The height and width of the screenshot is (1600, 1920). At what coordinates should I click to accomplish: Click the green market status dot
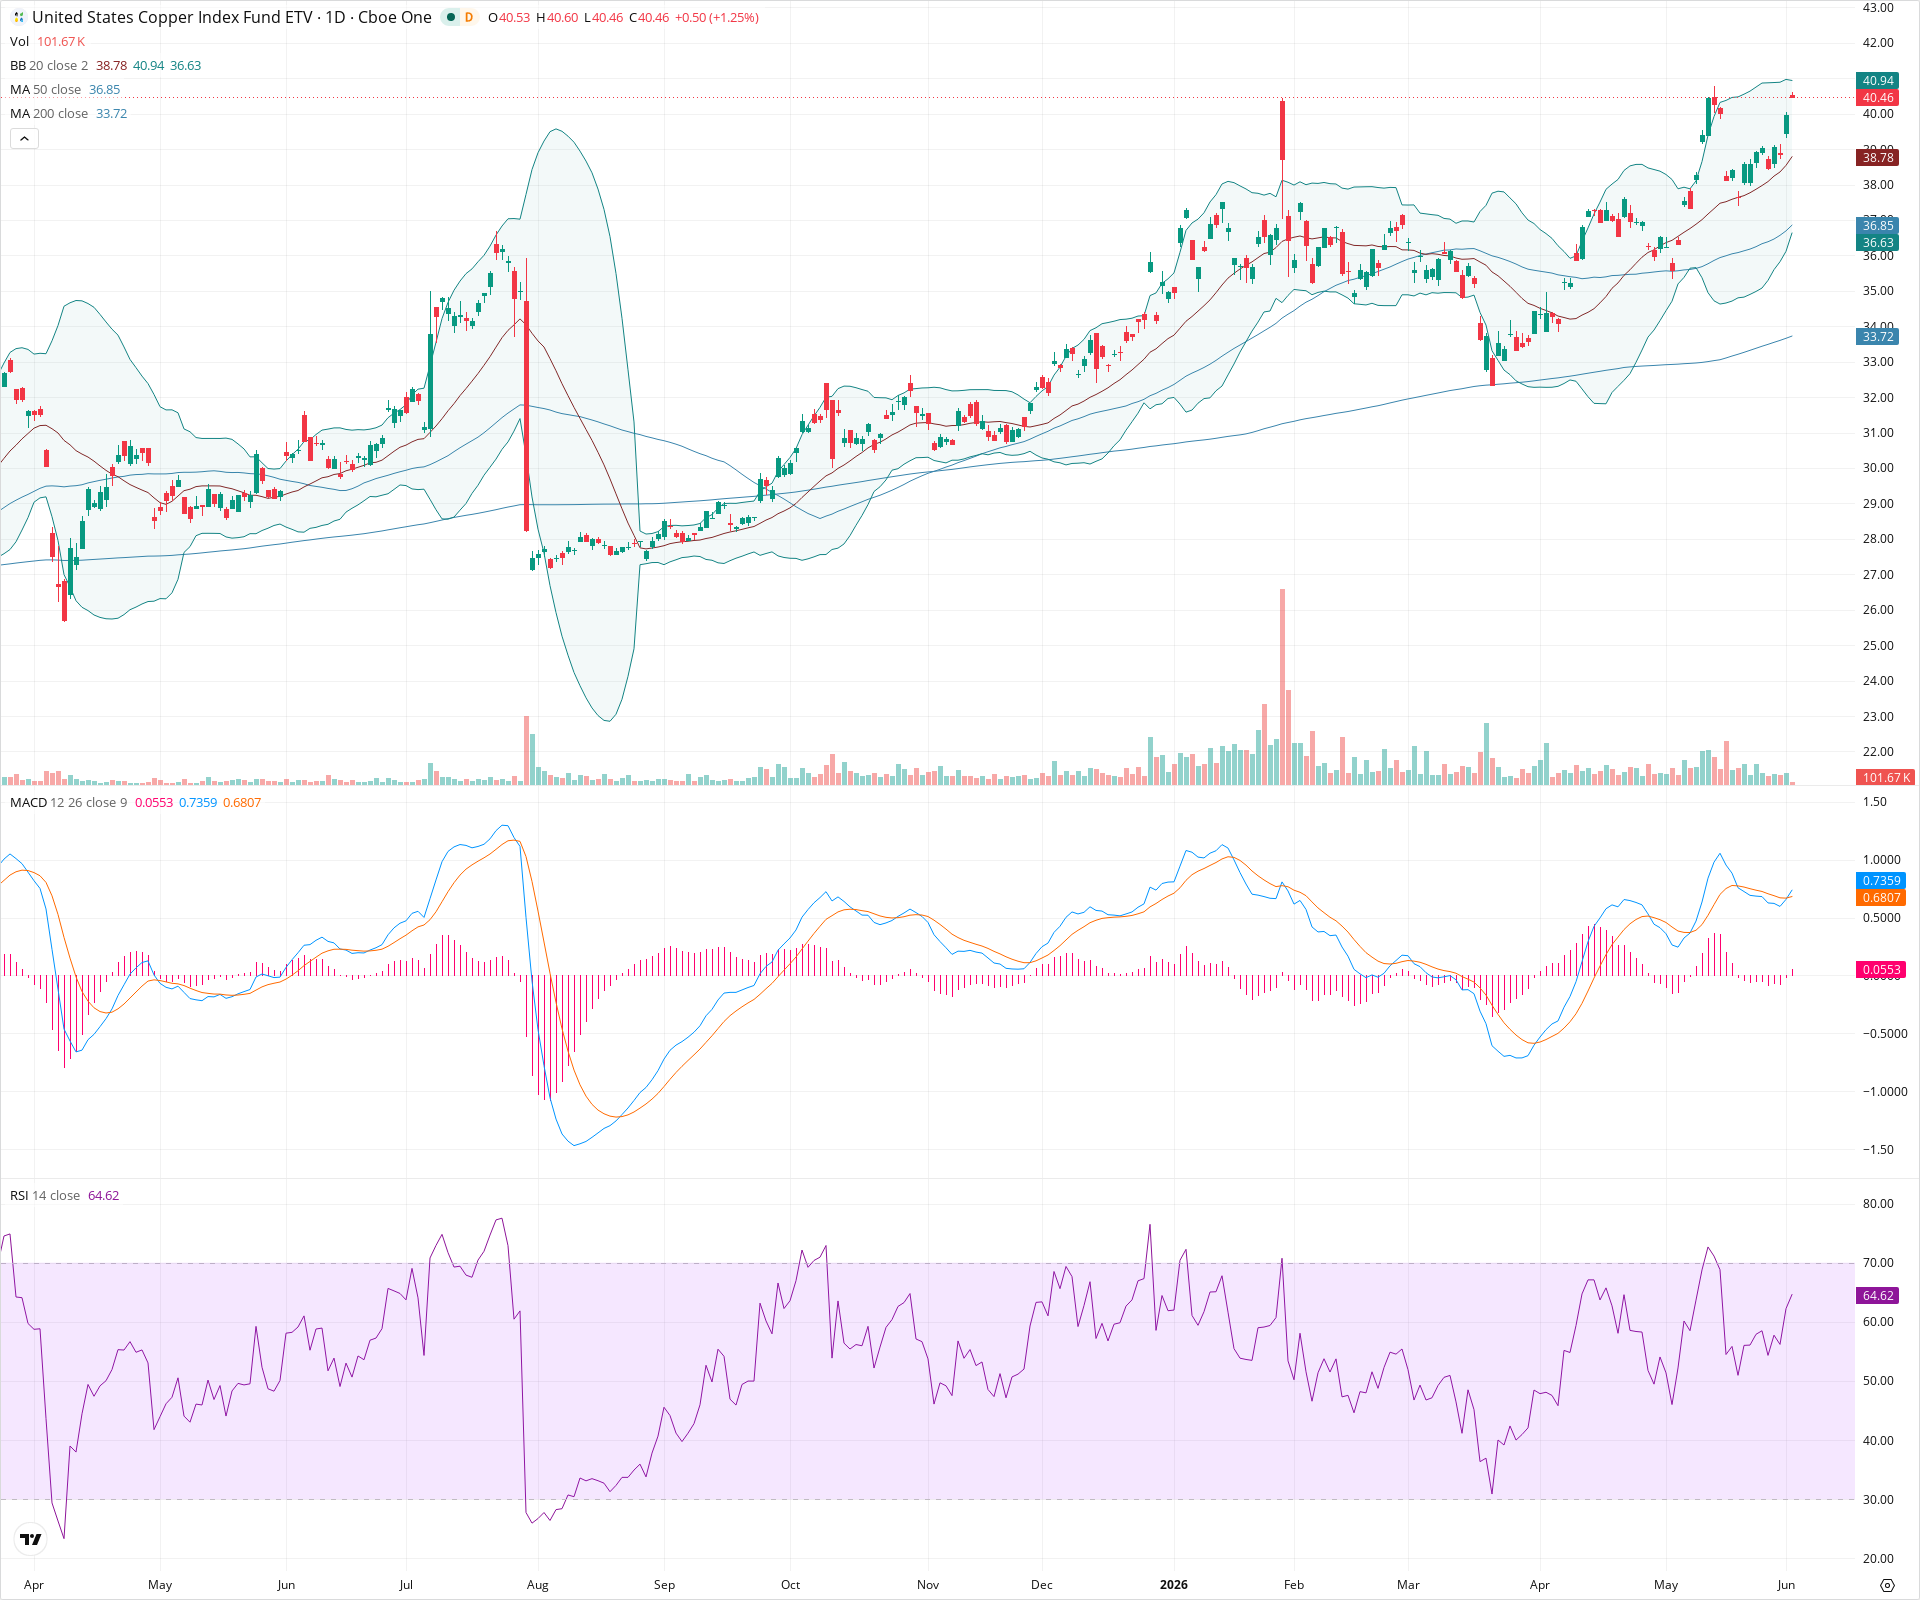pos(451,17)
